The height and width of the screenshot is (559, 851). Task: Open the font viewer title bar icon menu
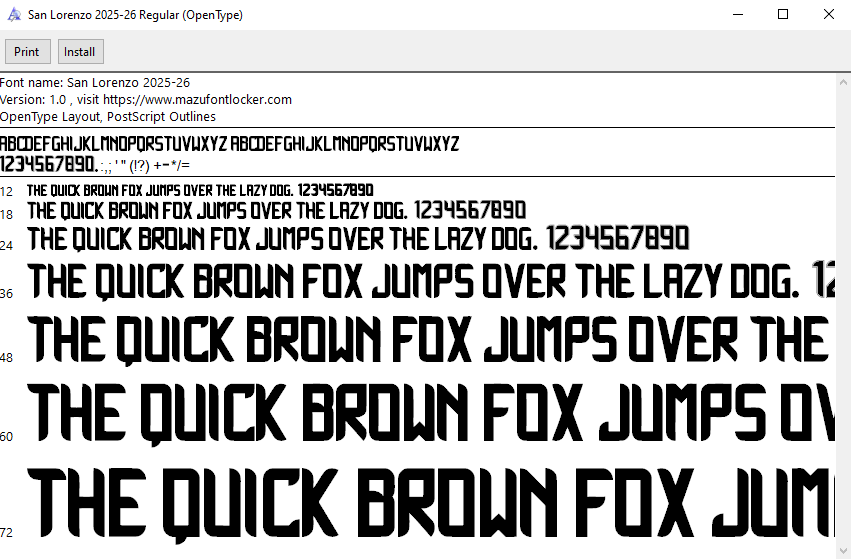(x=14, y=15)
